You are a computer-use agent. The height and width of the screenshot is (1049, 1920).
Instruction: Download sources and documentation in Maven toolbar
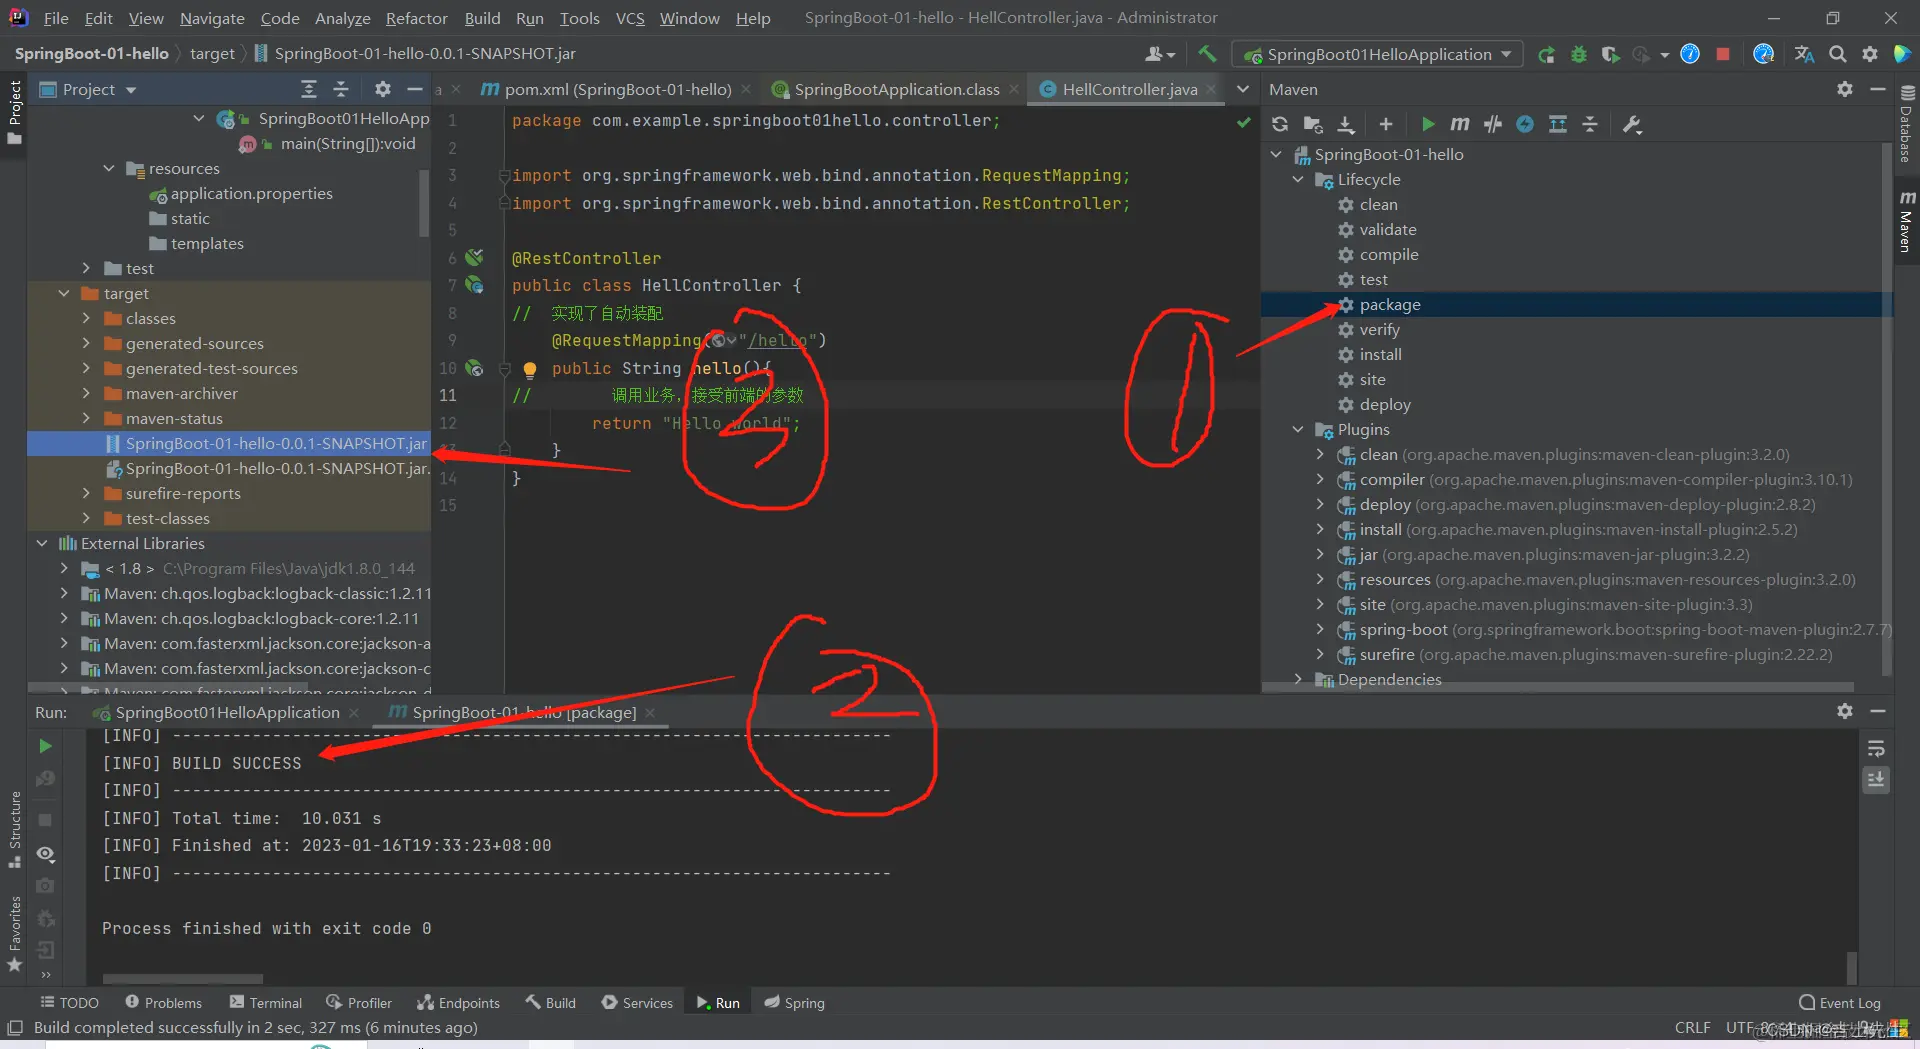1346,124
